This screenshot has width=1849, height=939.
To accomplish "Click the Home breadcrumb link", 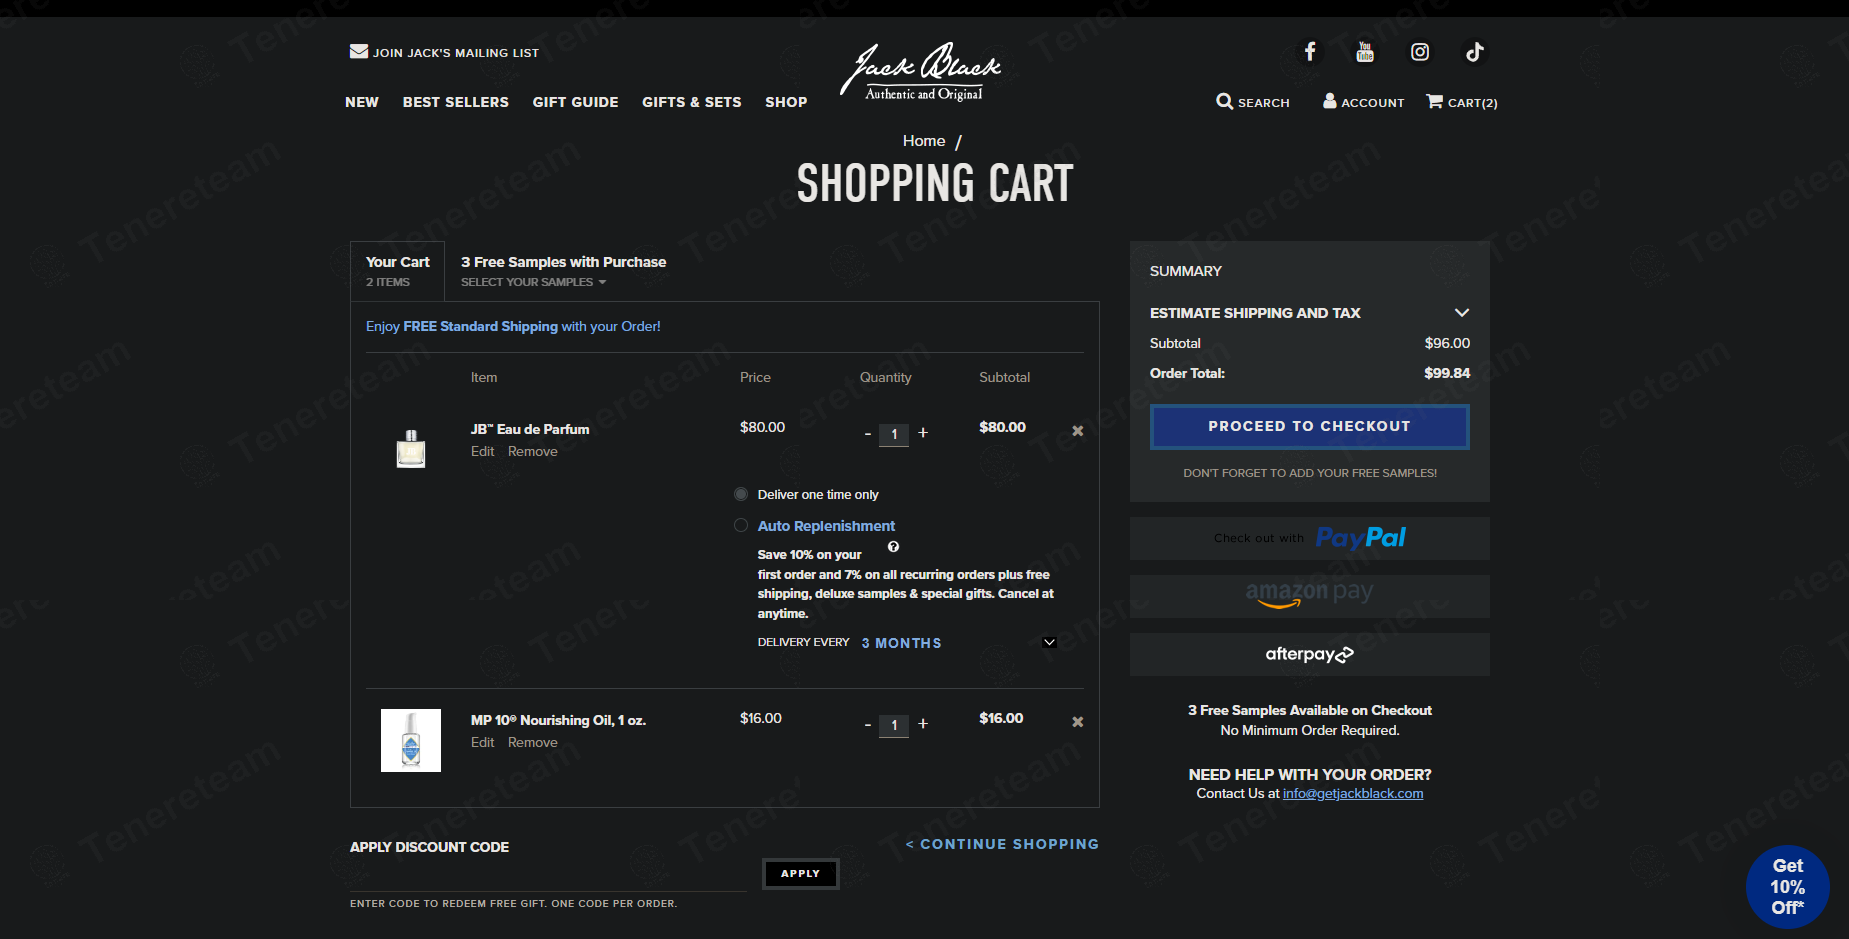I will tap(924, 141).
